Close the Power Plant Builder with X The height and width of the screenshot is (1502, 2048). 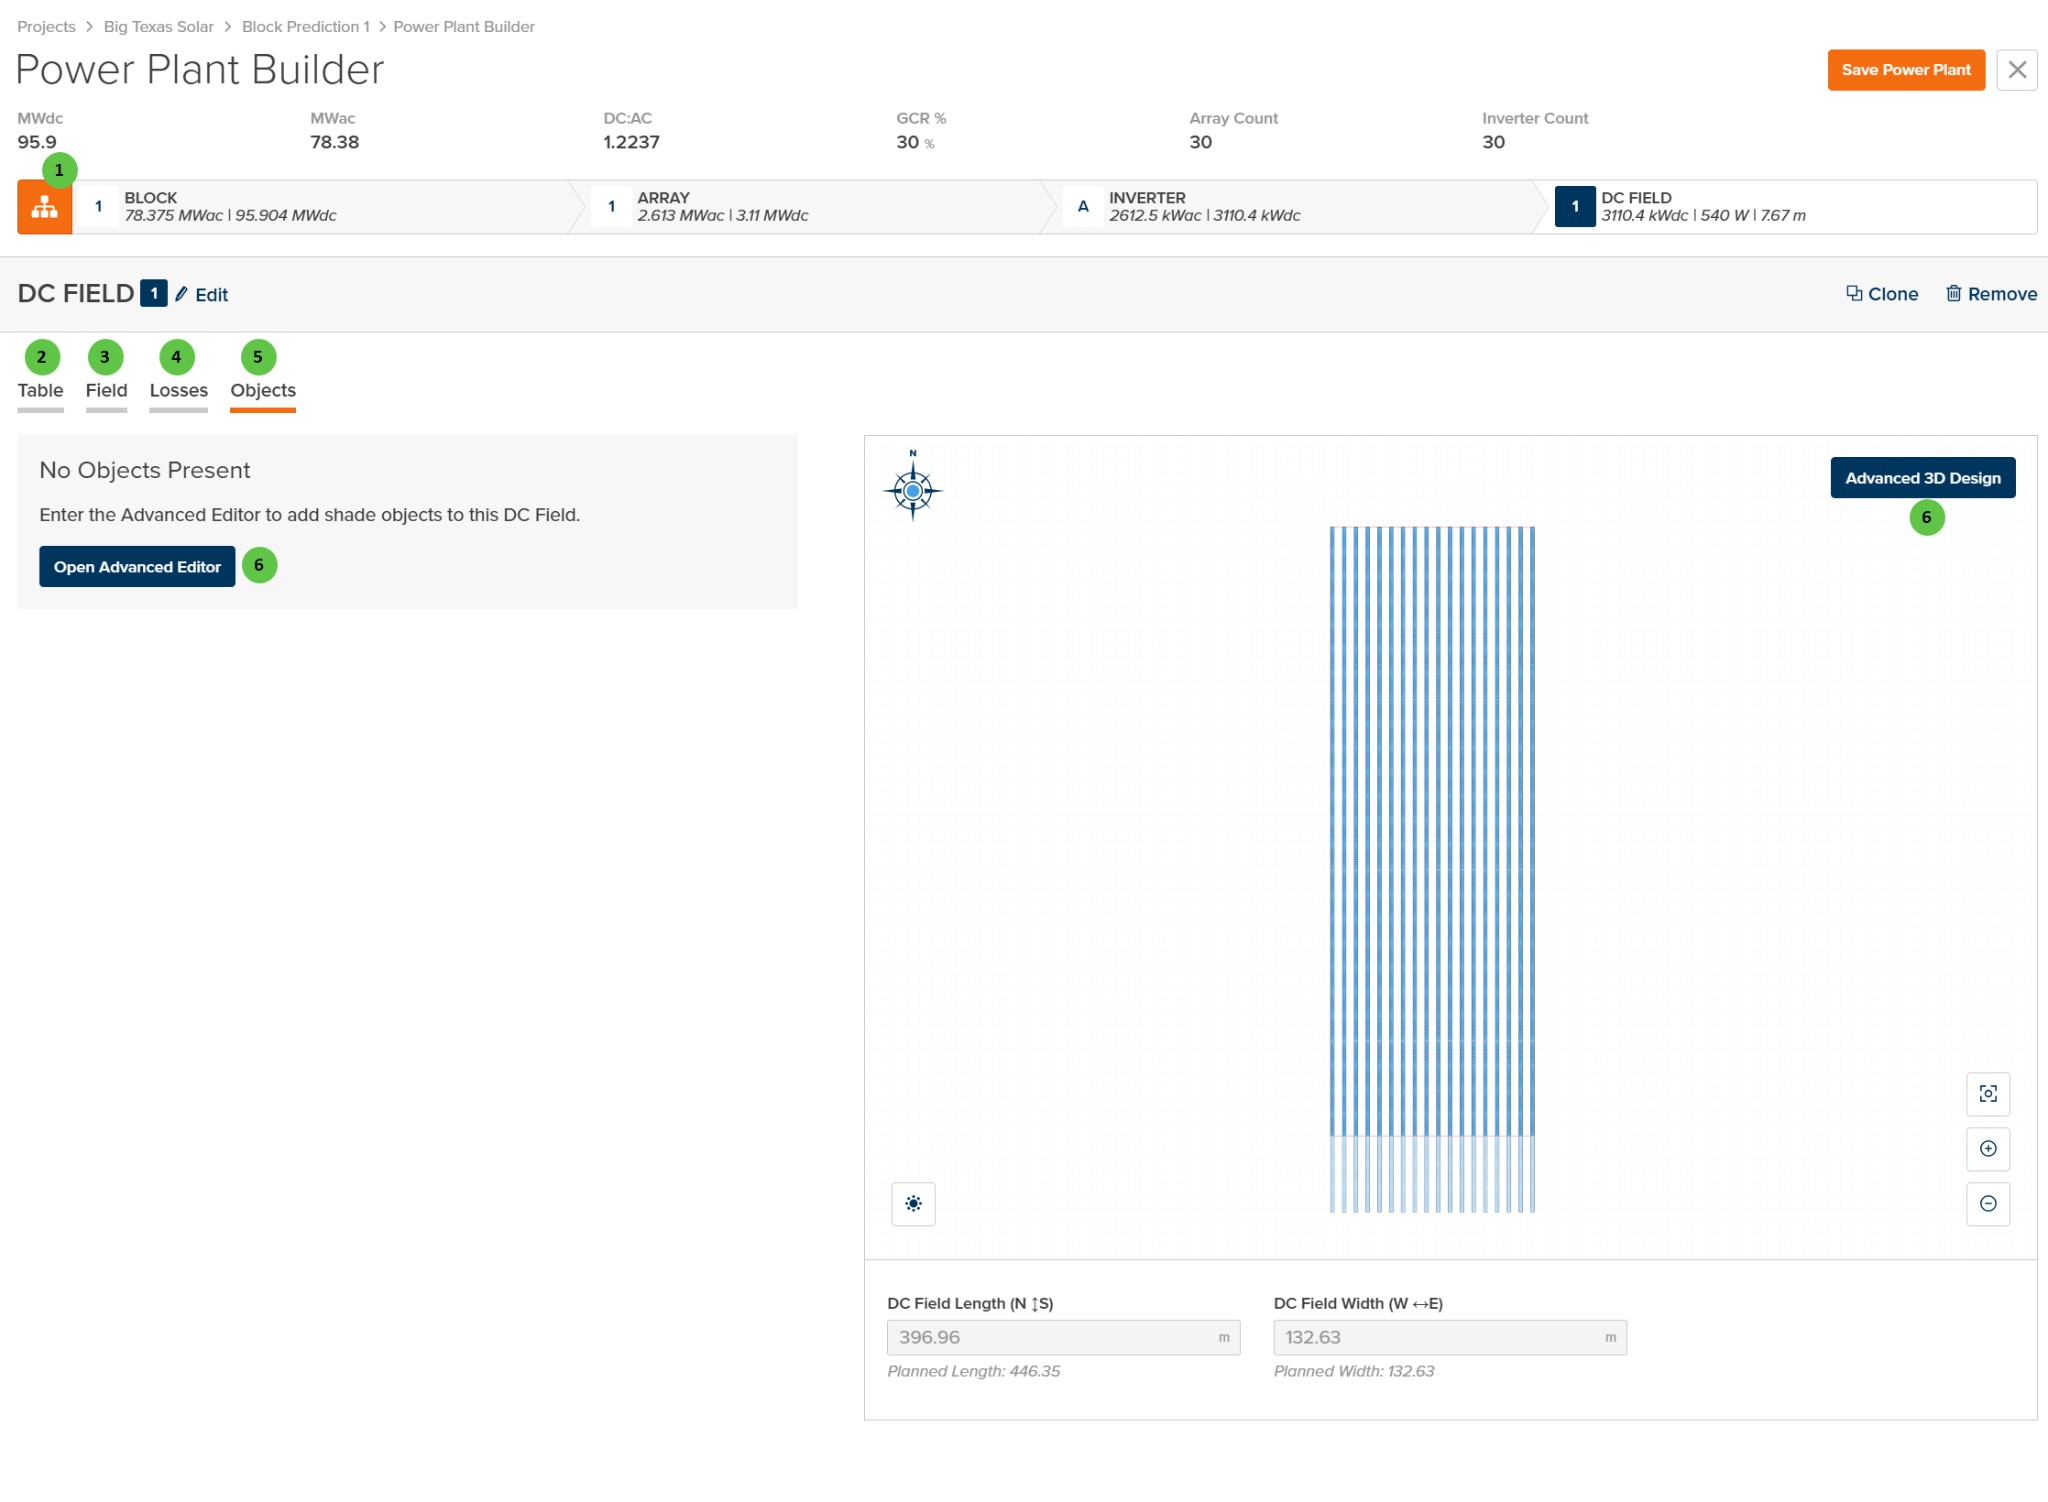pos(2016,70)
